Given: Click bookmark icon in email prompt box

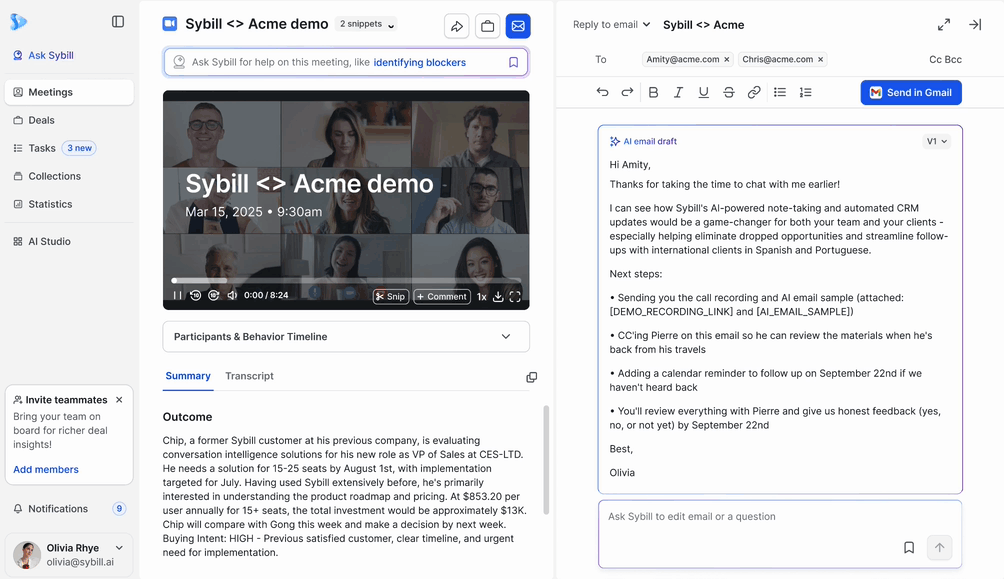Looking at the screenshot, I should pos(909,548).
